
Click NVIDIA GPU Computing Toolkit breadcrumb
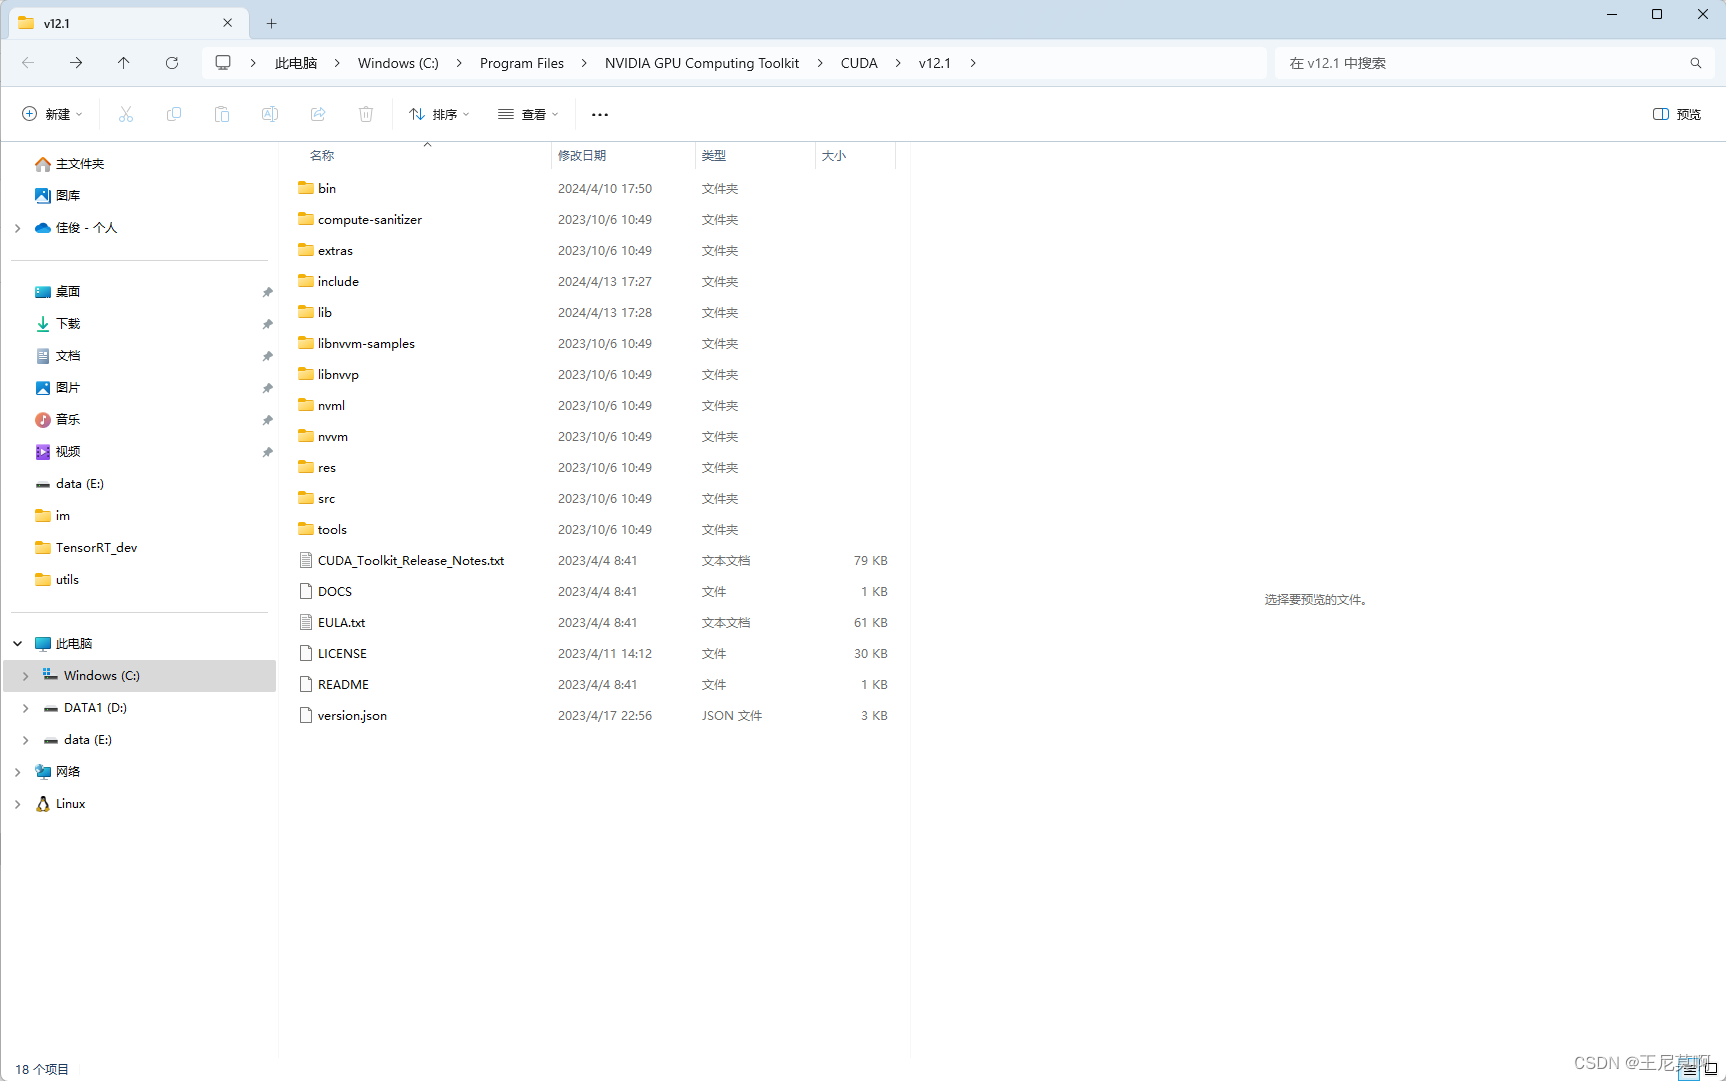point(702,63)
